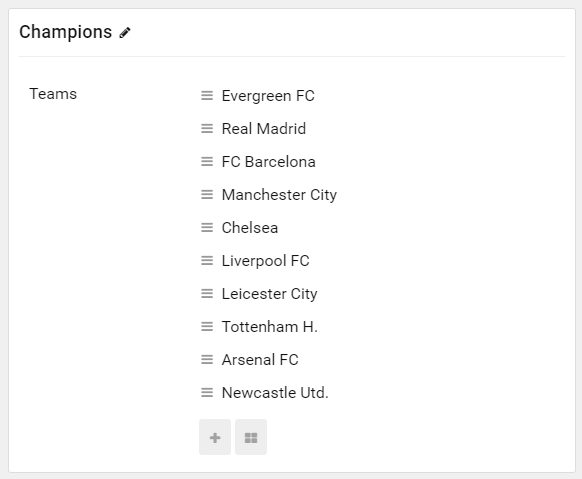Click the pencil edit icon beside Champions
The height and width of the screenshot is (479, 582).
point(125,33)
